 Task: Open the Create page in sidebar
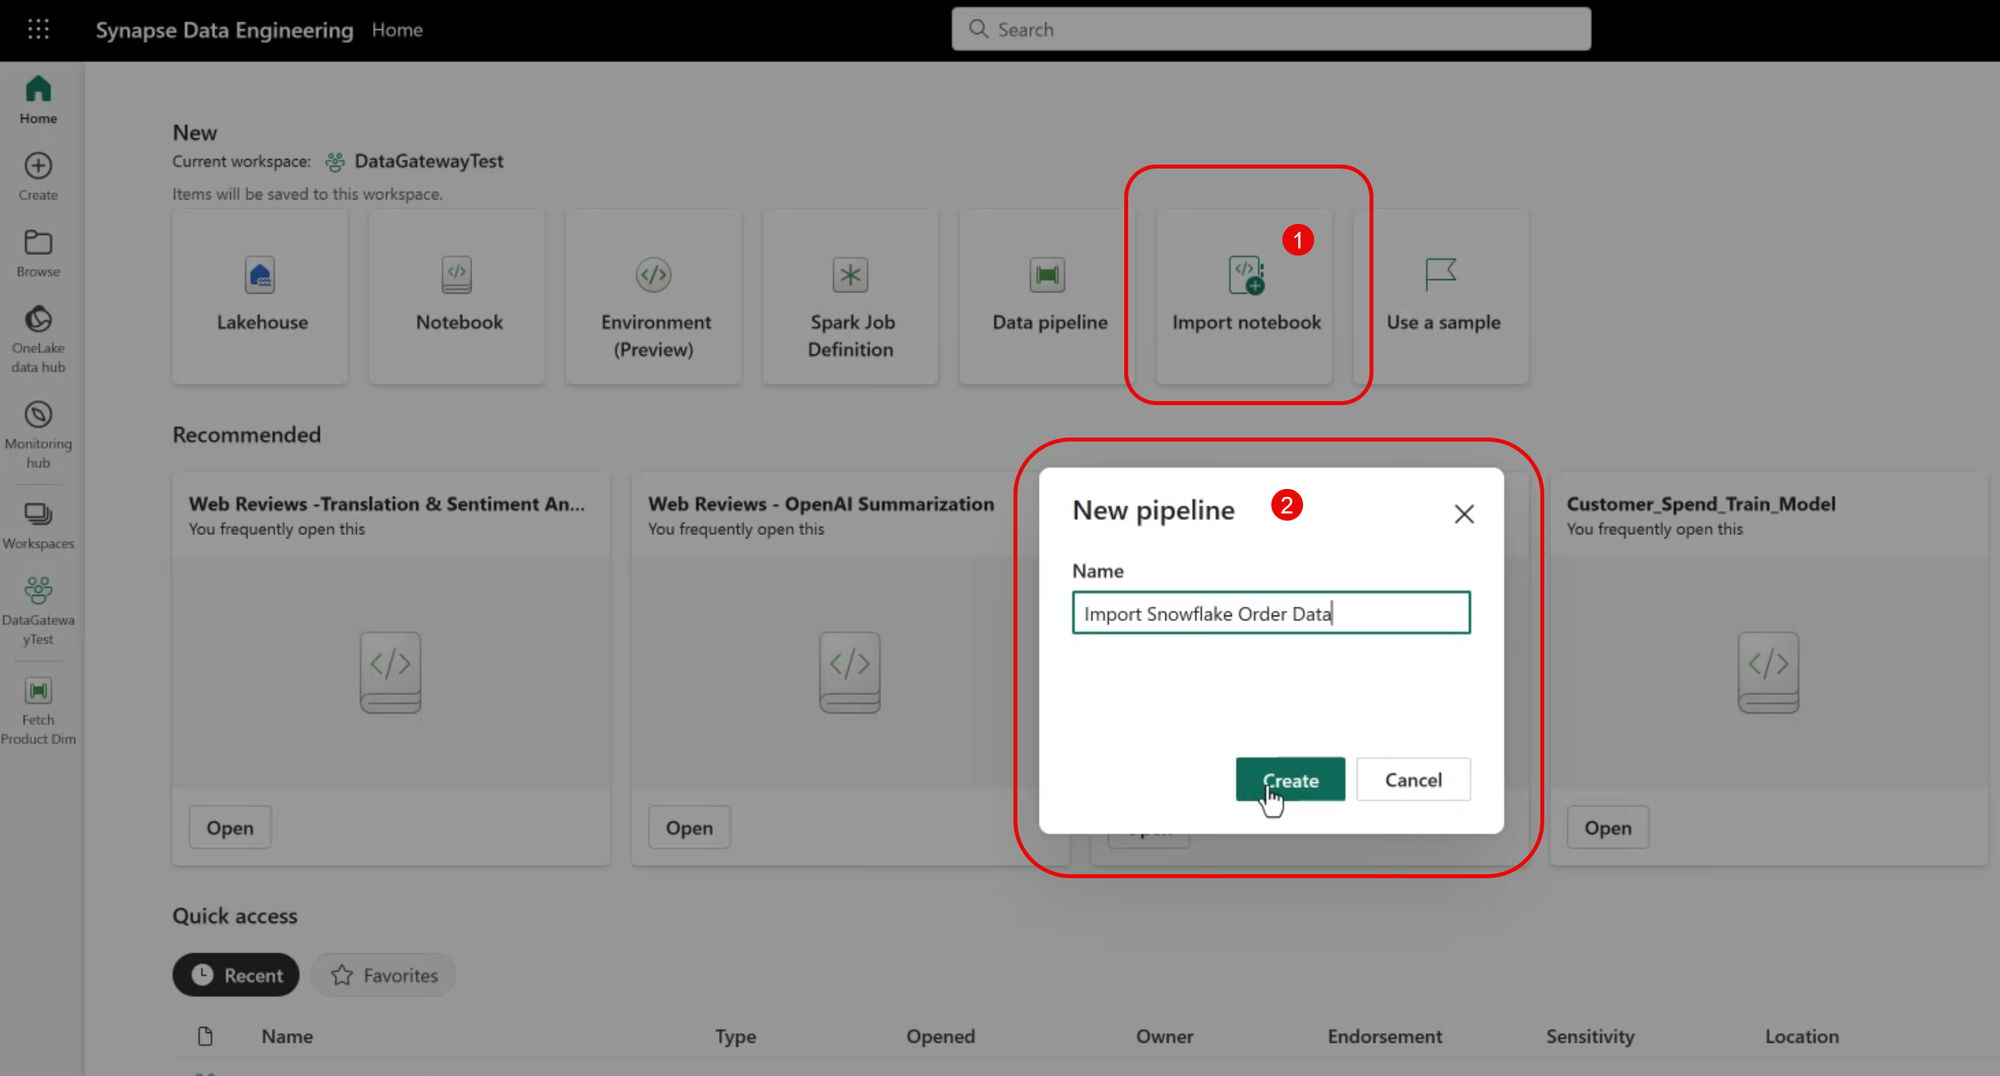(38, 176)
